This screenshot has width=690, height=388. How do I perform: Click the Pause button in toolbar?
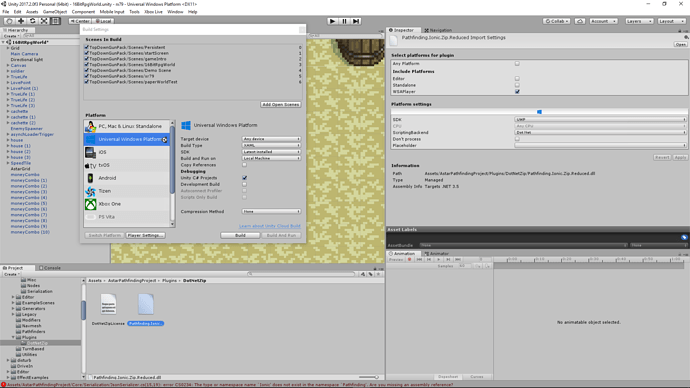tap(345, 21)
